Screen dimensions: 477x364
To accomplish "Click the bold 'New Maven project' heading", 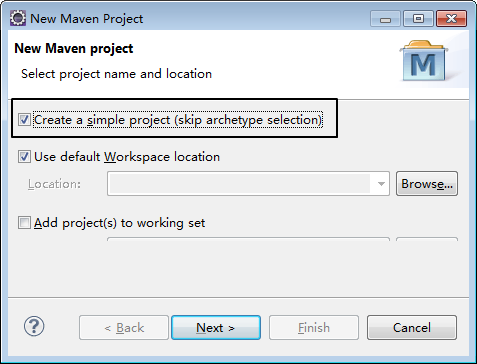I will click(x=74, y=49).
